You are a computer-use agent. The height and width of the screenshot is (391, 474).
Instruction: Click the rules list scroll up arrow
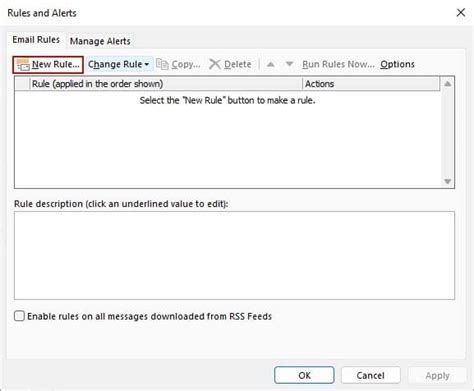pos(448,84)
